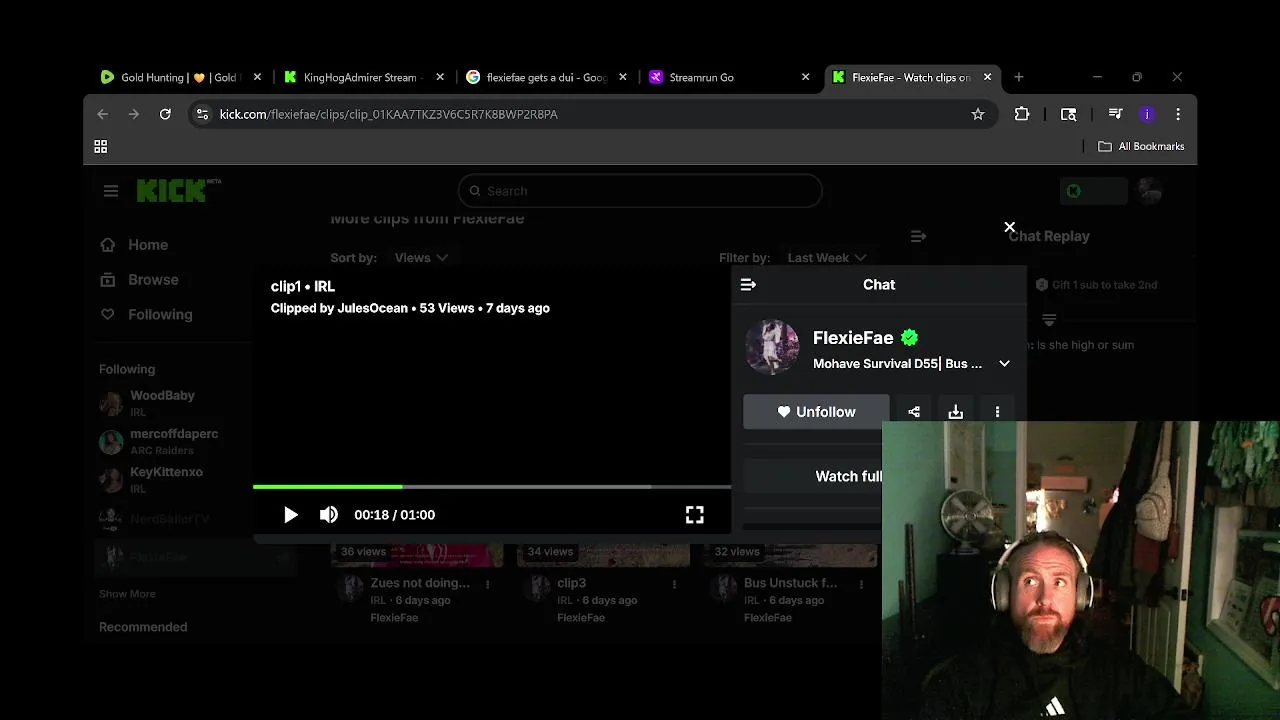
Task: Open options for 'Zues not doing' clip
Action: [487, 584]
